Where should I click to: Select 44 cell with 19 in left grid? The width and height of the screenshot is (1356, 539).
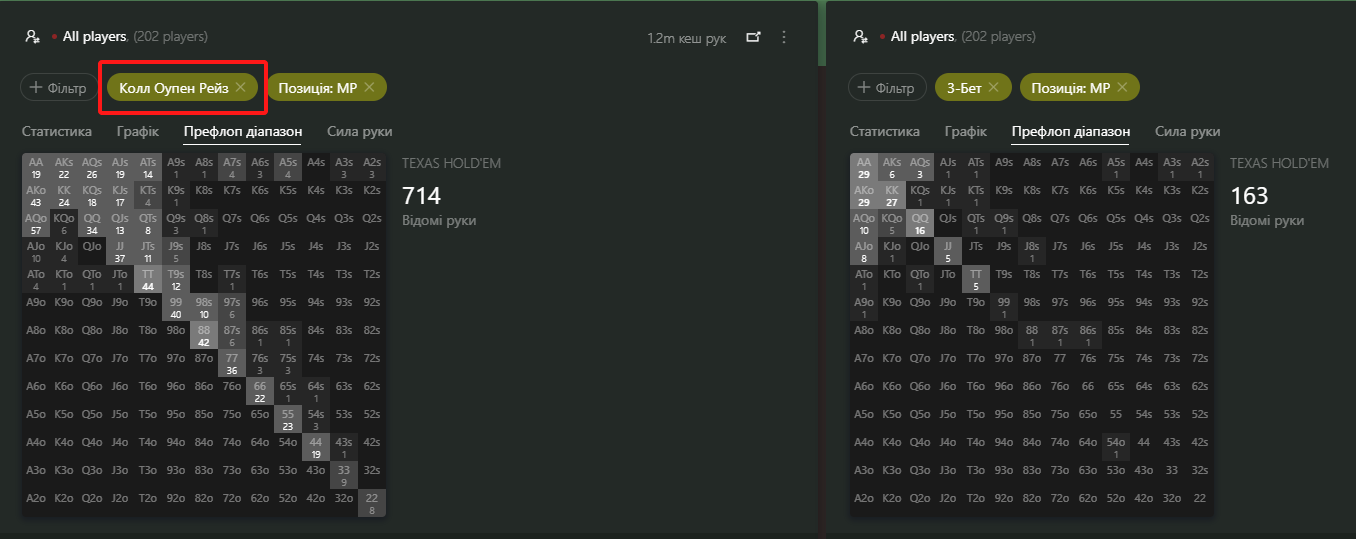point(316,447)
